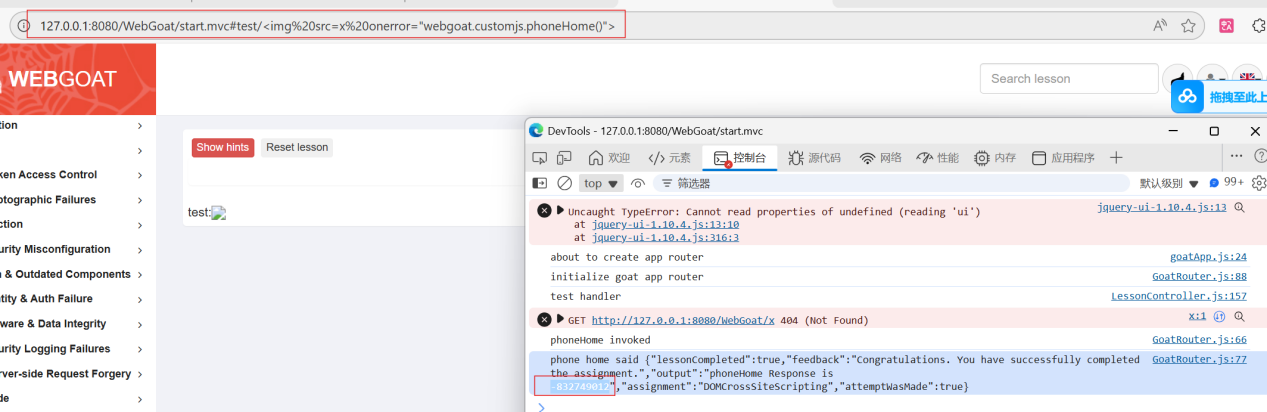The image size is (1267, 412).
Task: Click the Search lesson input field
Action: [1069, 78]
